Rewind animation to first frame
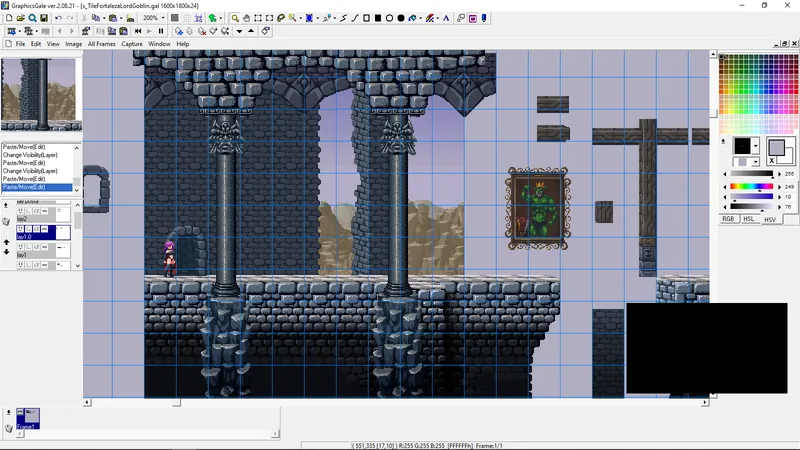This screenshot has width=800, height=450. point(138,31)
